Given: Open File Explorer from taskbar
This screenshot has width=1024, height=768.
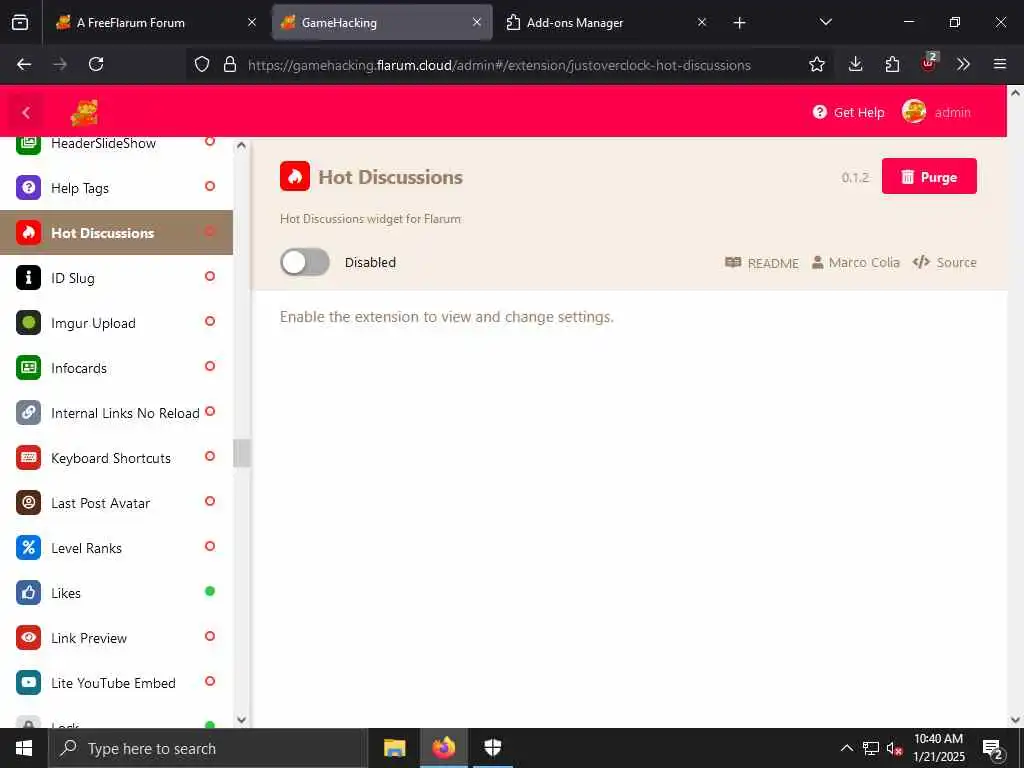Looking at the screenshot, I should click(394, 748).
